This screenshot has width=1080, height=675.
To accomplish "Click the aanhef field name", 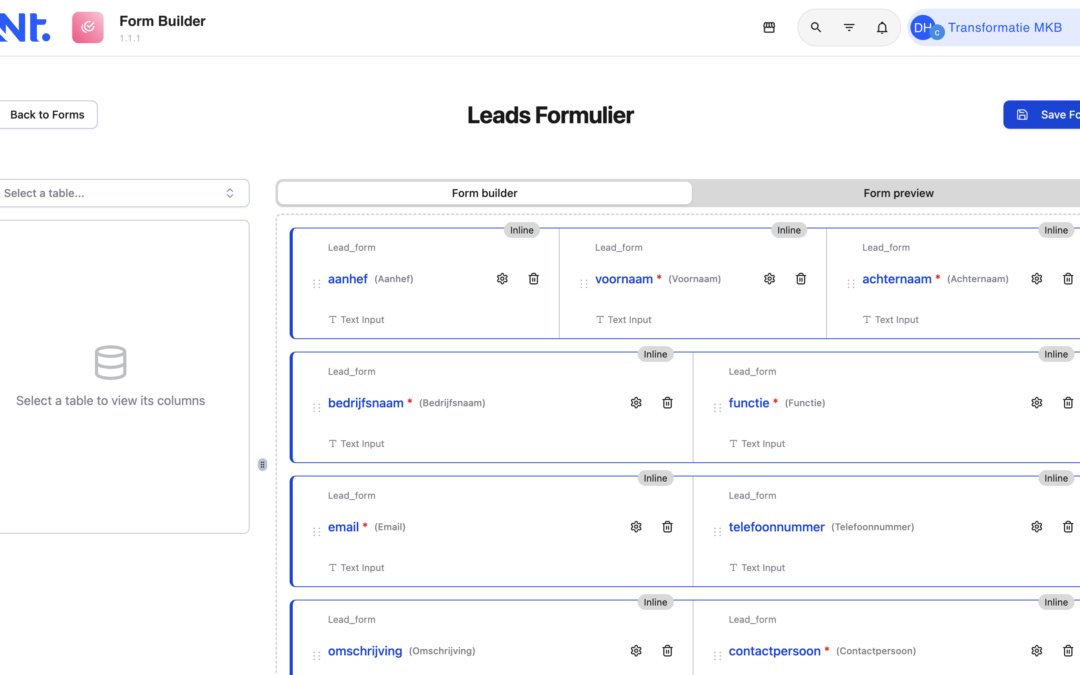I will tap(348, 279).
